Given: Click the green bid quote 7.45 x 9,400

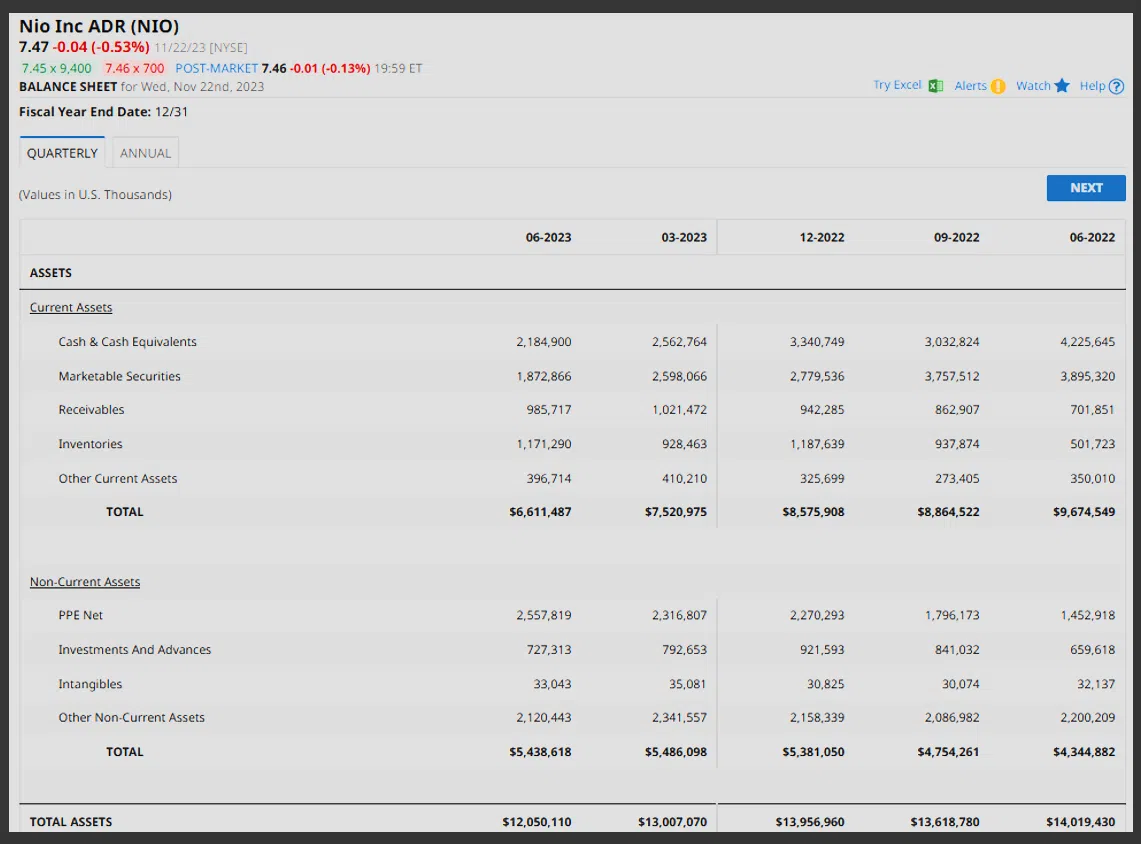Looking at the screenshot, I should point(57,68).
